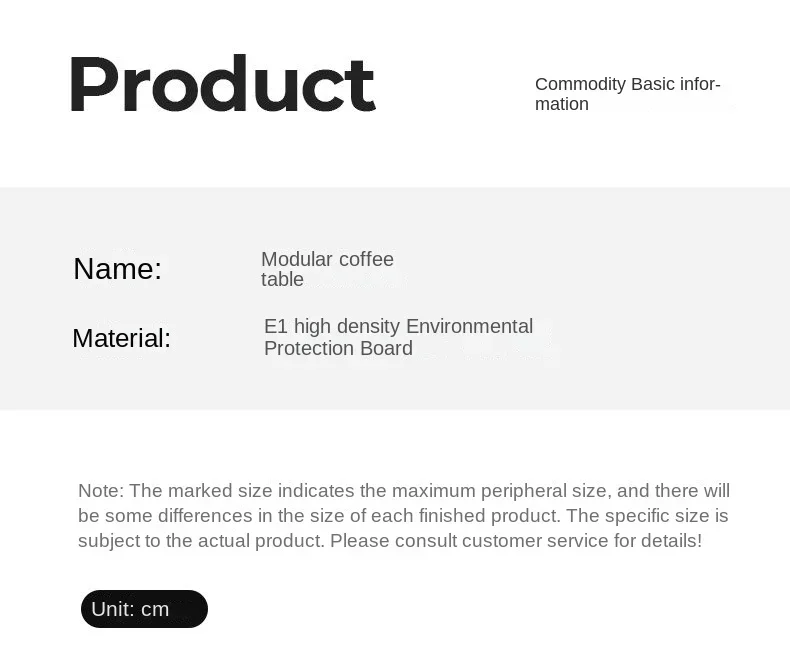This screenshot has width=790, height=655.
Task: Click the phrase maximum peripheral size in note
Action: tap(499, 491)
